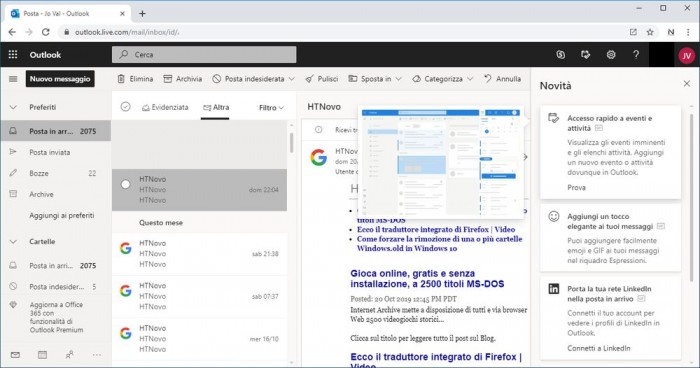The image size is (700, 368).
Task: Open the events and tasks quick-access icon
Action: (585, 54)
